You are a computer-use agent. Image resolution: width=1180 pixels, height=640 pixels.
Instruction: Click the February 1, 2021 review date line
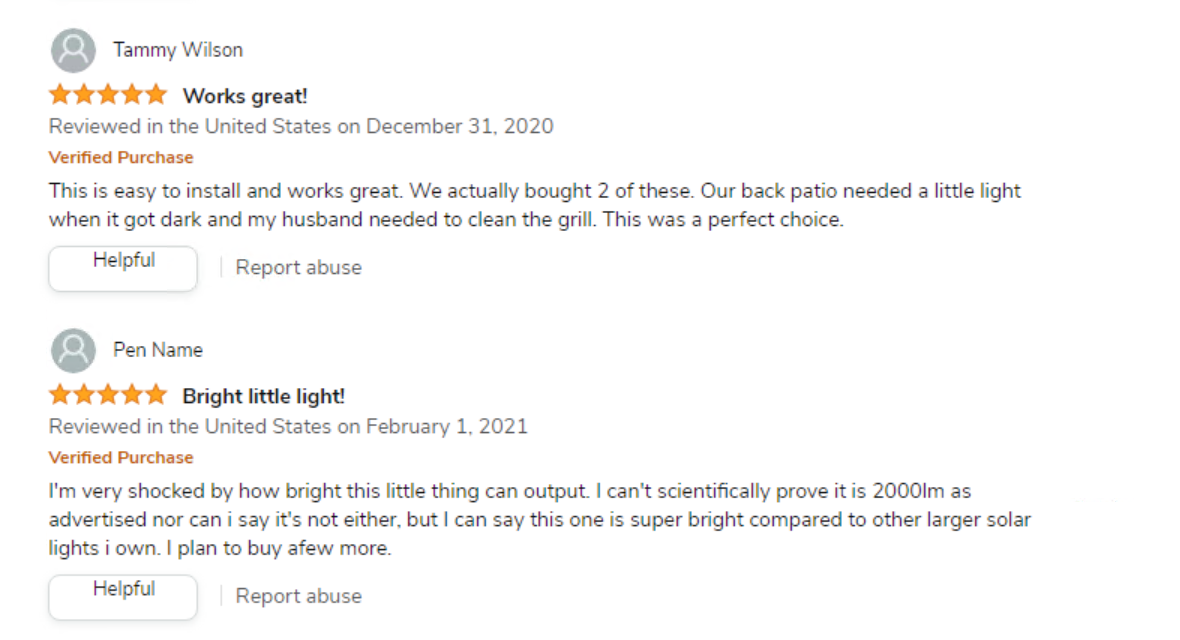click(288, 426)
